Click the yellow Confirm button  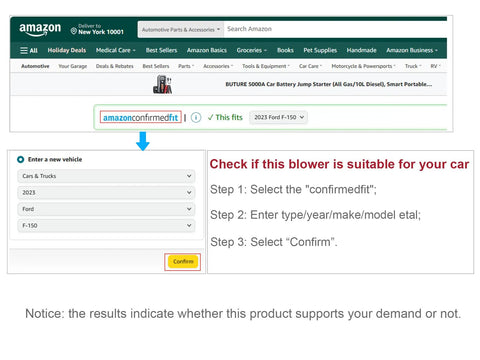[x=183, y=262]
